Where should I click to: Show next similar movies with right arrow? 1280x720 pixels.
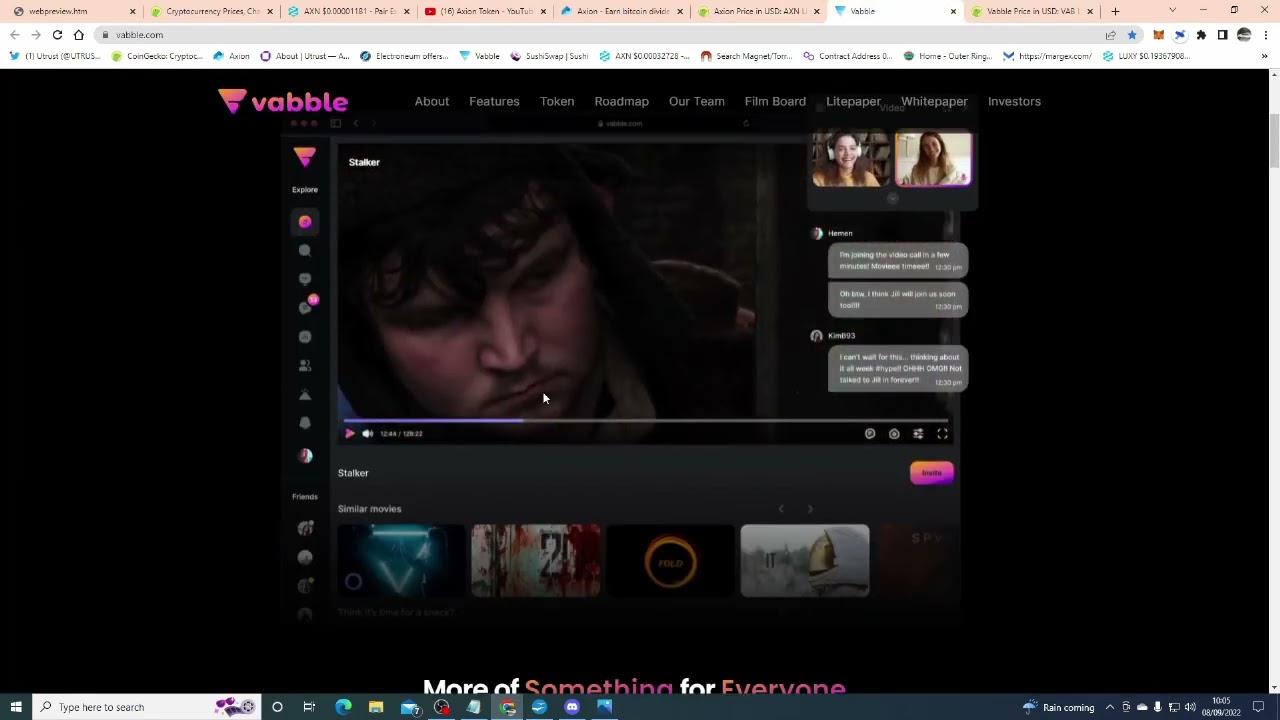(810, 509)
